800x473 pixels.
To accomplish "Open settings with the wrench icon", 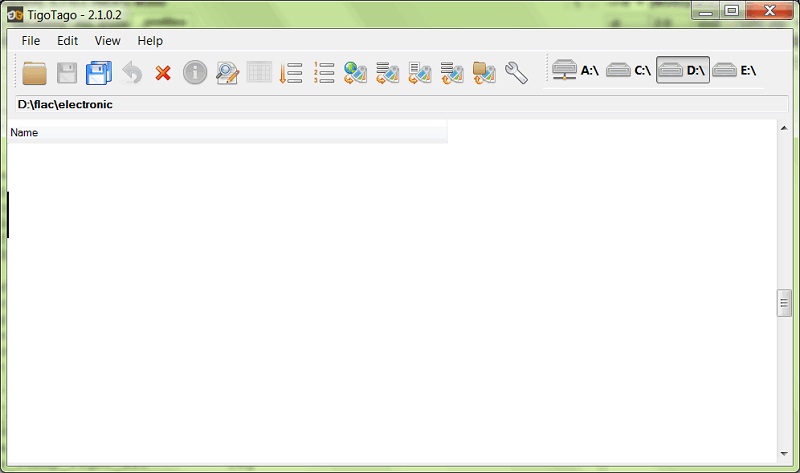I will click(x=516, y=73).
